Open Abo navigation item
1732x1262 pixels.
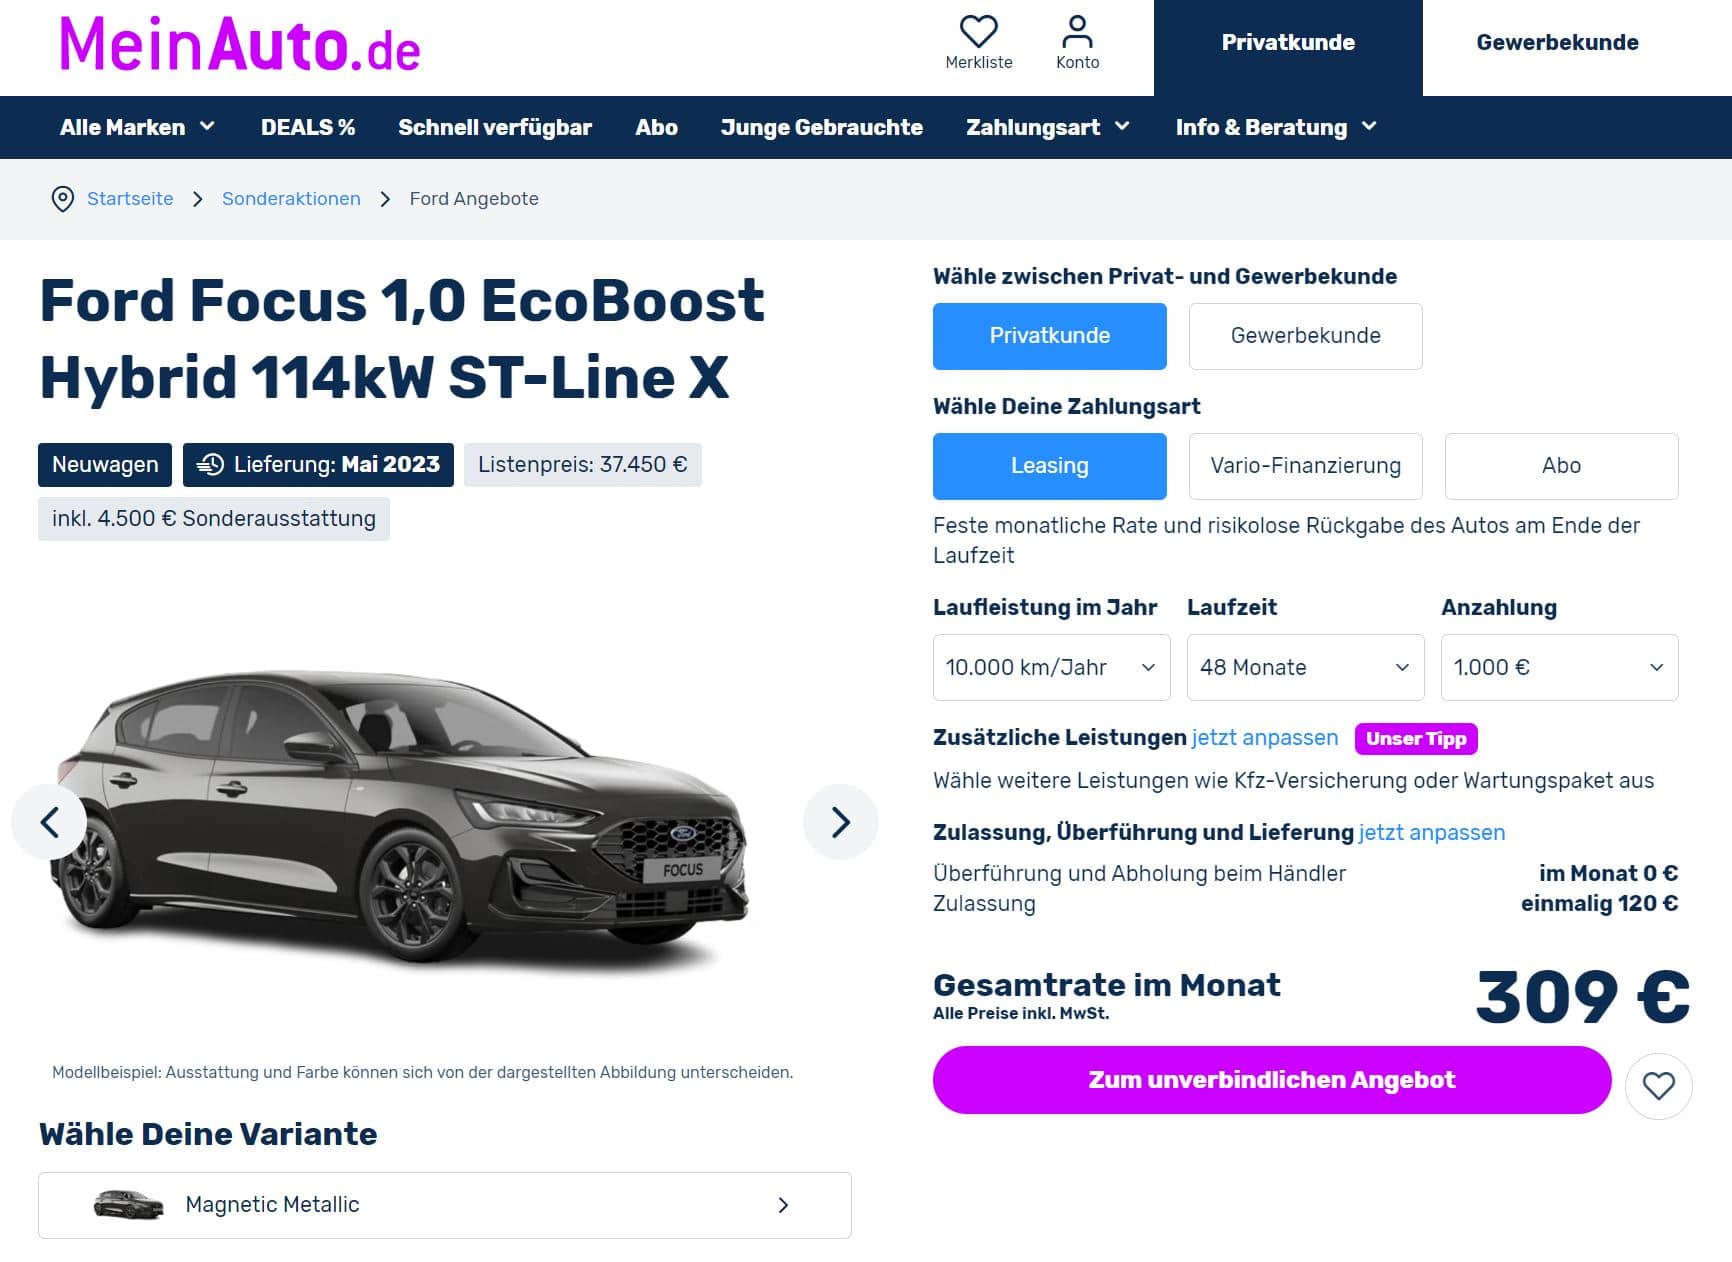click(x=656, y=127)
